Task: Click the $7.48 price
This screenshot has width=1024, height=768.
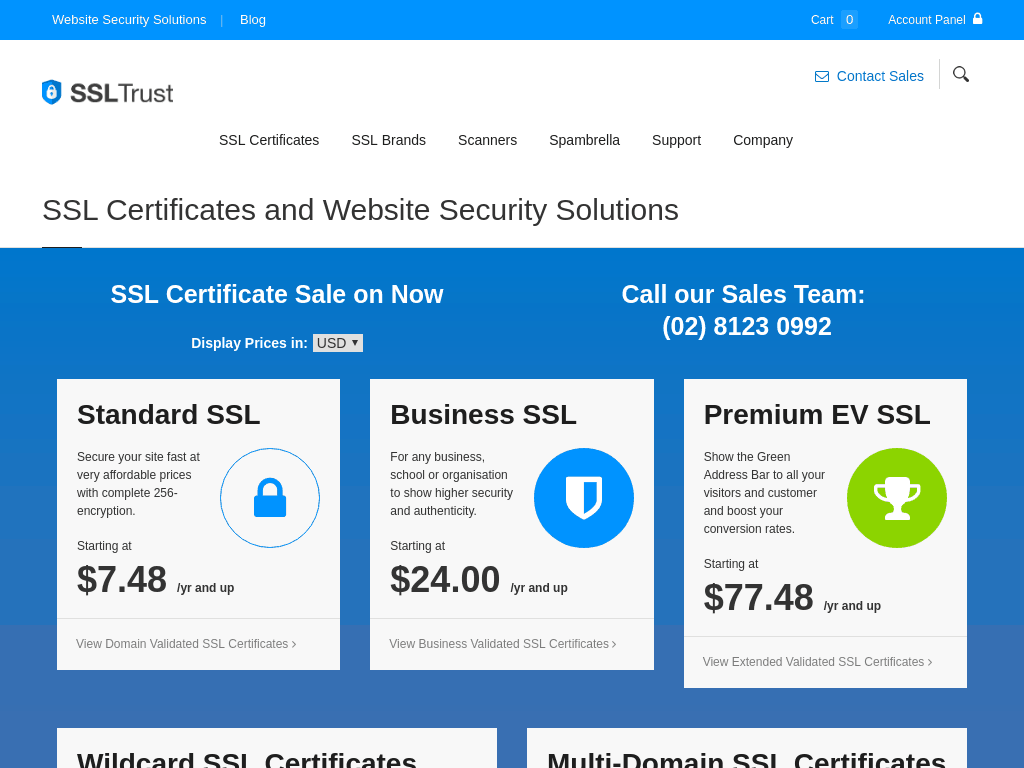Action: click(121, 580)
